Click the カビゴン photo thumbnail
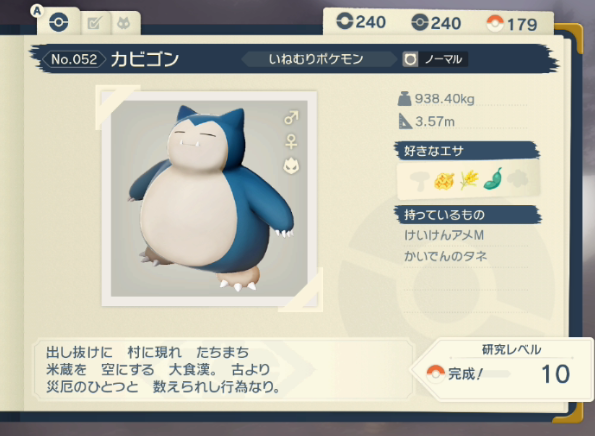 pos(209,198)
